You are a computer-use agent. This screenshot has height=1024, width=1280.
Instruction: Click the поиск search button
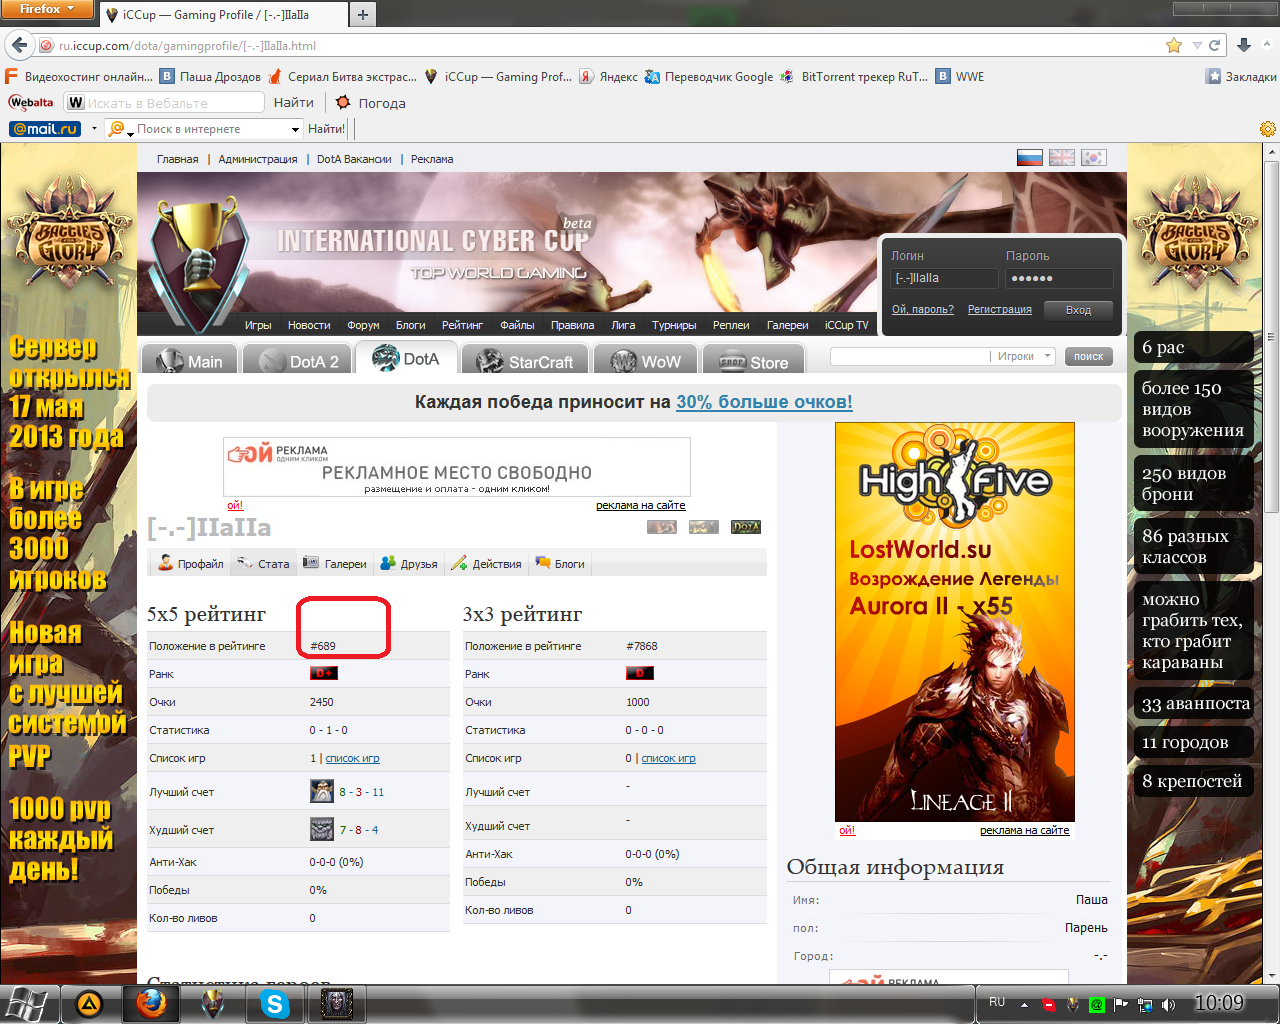coord(1088,356)
